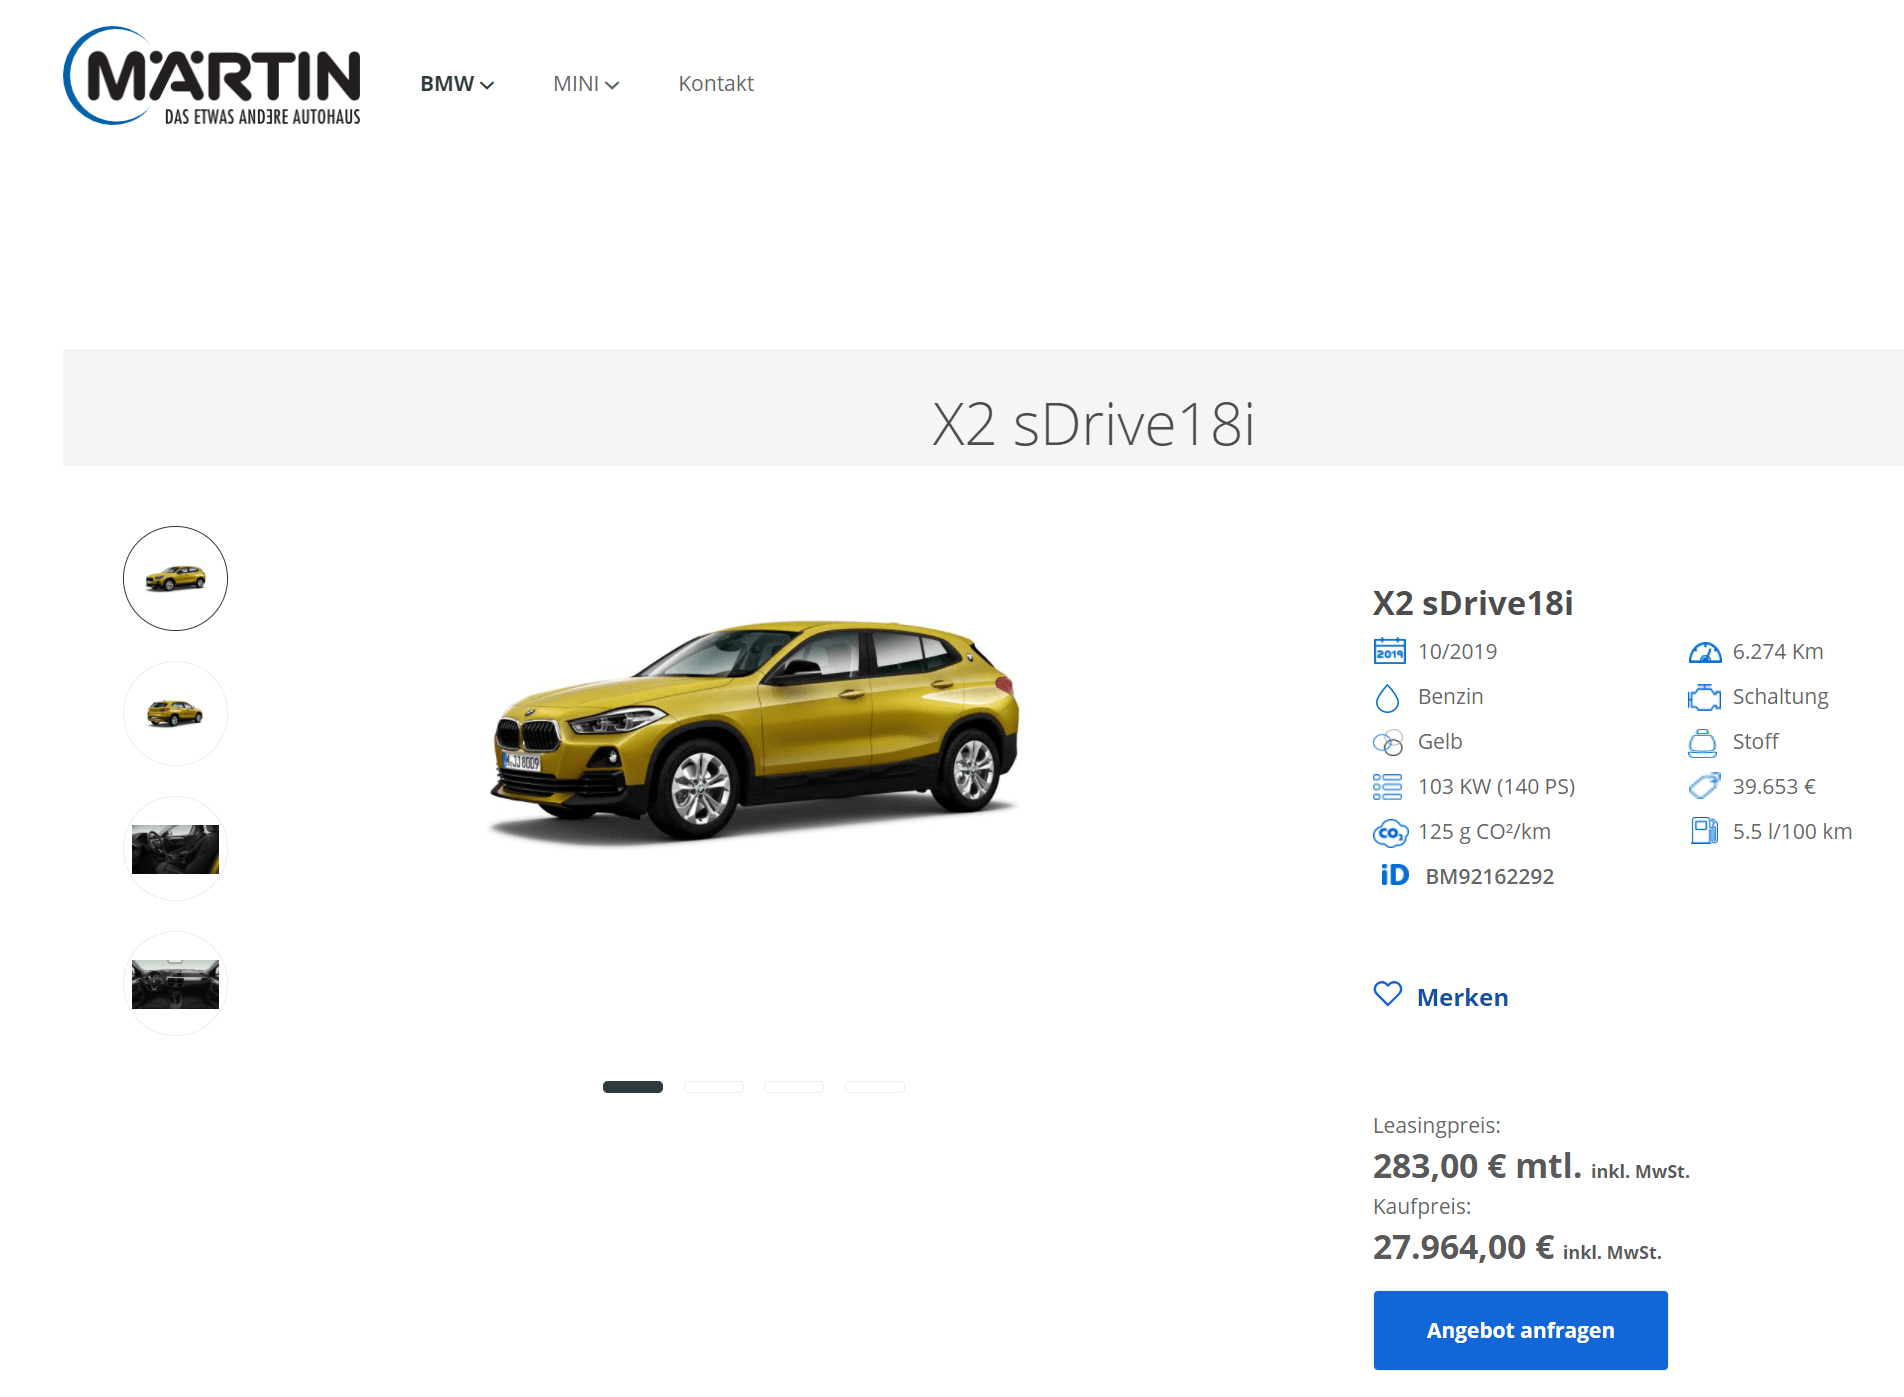The height and width of the screenshot is (1397, 1904).
Task: Expand the BMW menu dropdown
Action: [x=457, y=84]
